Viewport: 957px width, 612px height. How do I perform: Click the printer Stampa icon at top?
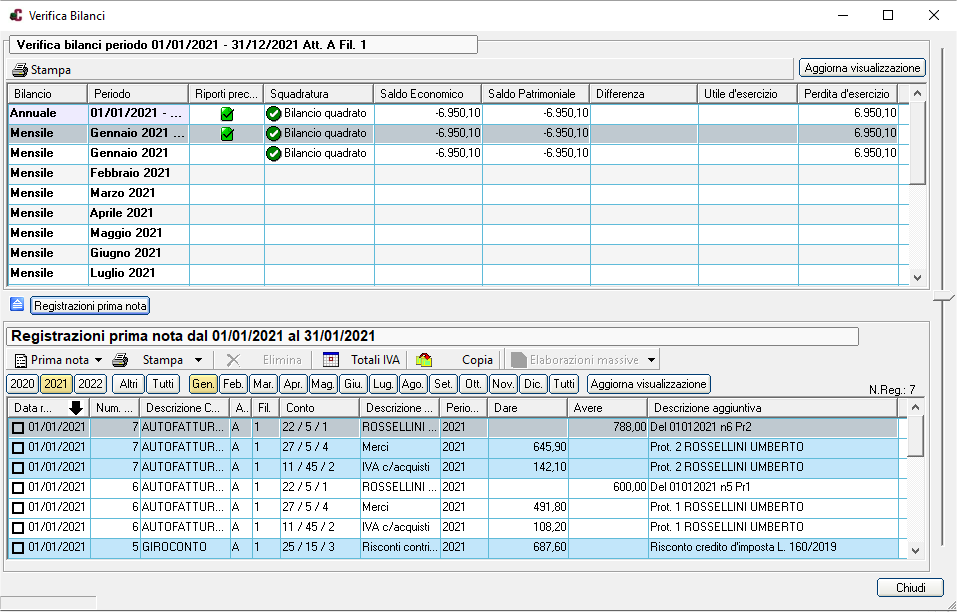click(x=19, y=70)
